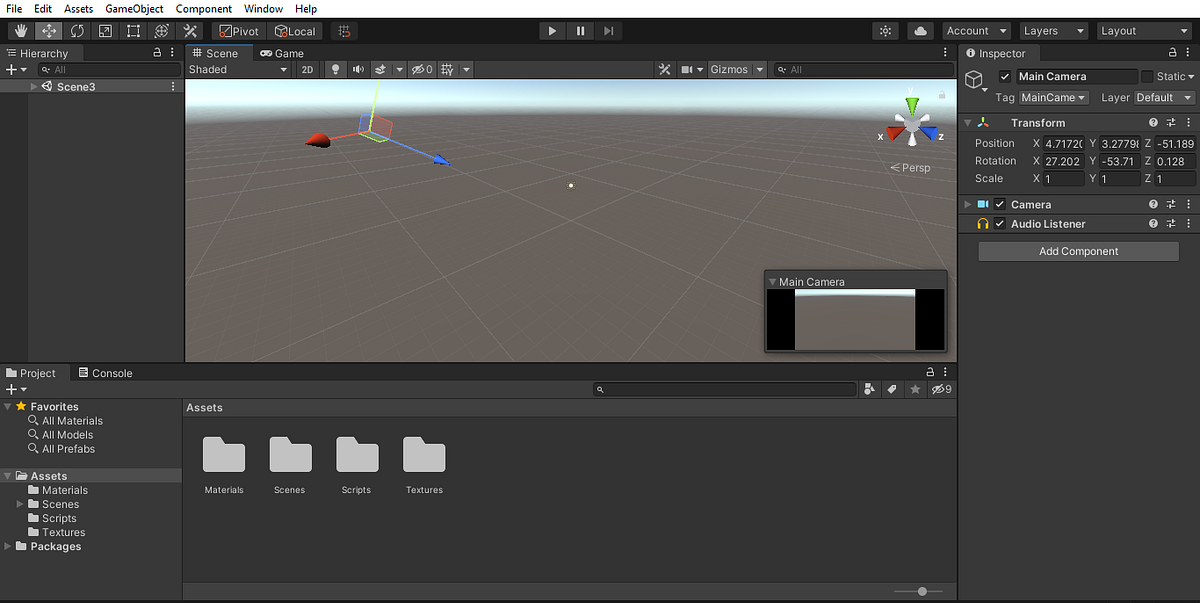Click the thumbnail size slider in Project panel

(x=921, y=591)
